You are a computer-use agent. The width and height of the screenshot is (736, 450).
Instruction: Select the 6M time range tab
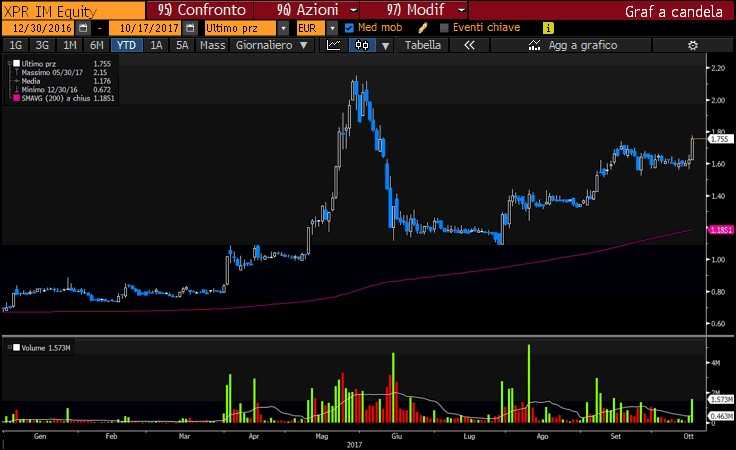click(x=97, y=45)
